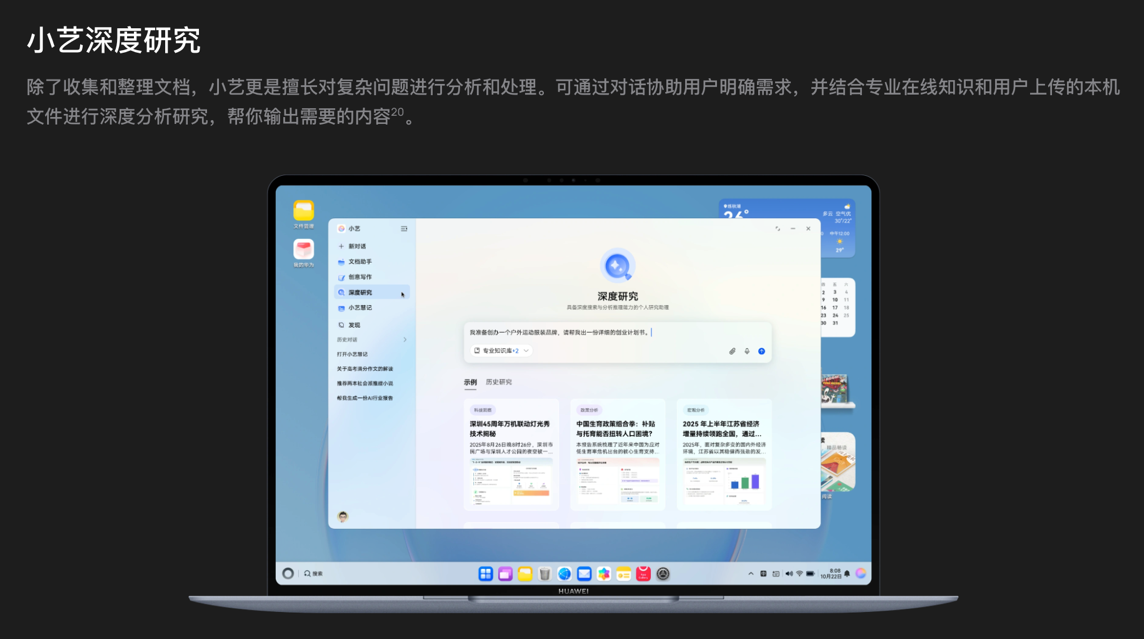1144x639 pixels.
Task: Open the 深圳45周年万机联动灯光秀 example card
Action: [511, 454]
